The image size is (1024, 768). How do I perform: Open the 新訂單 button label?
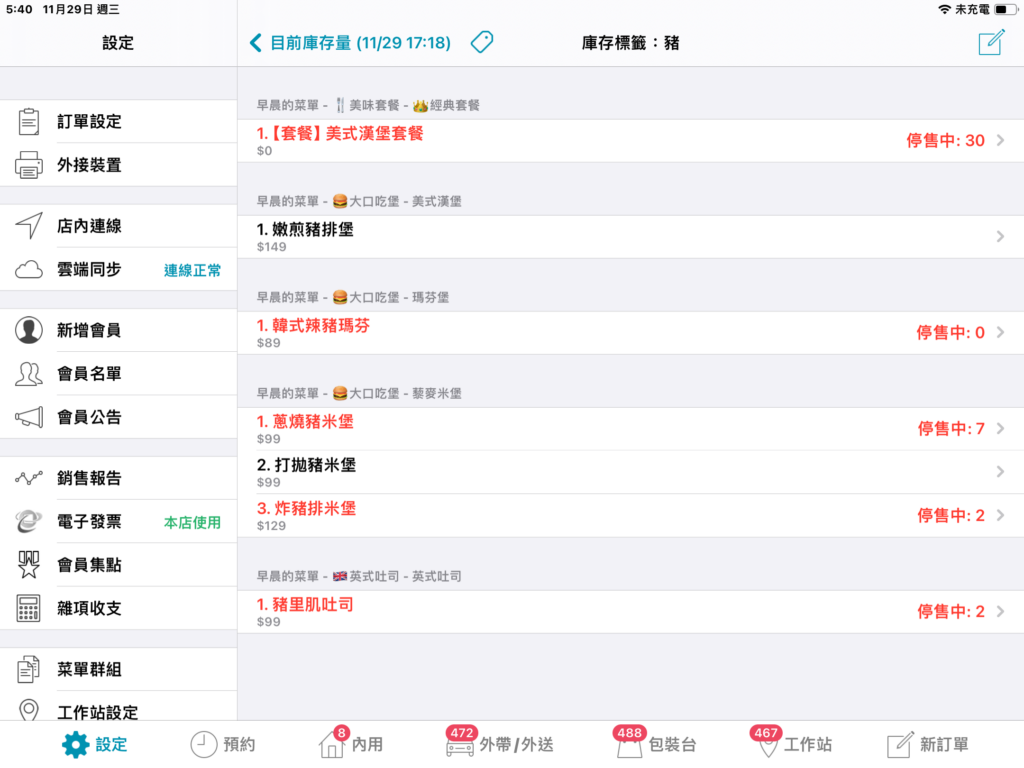click(944, 744)
